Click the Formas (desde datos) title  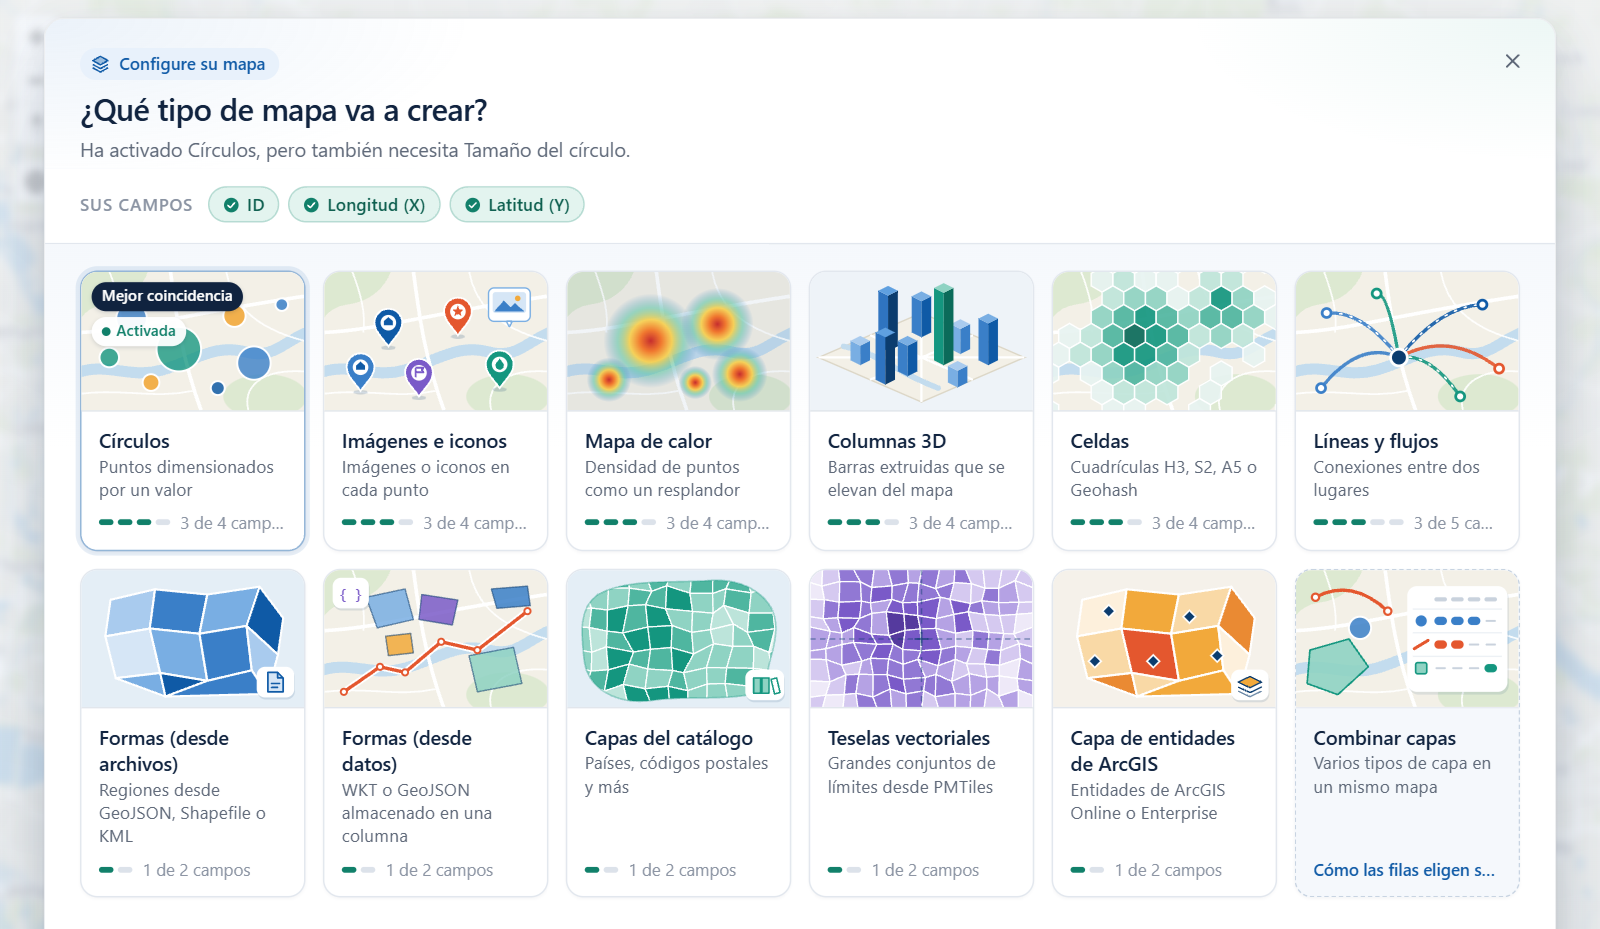407,751
